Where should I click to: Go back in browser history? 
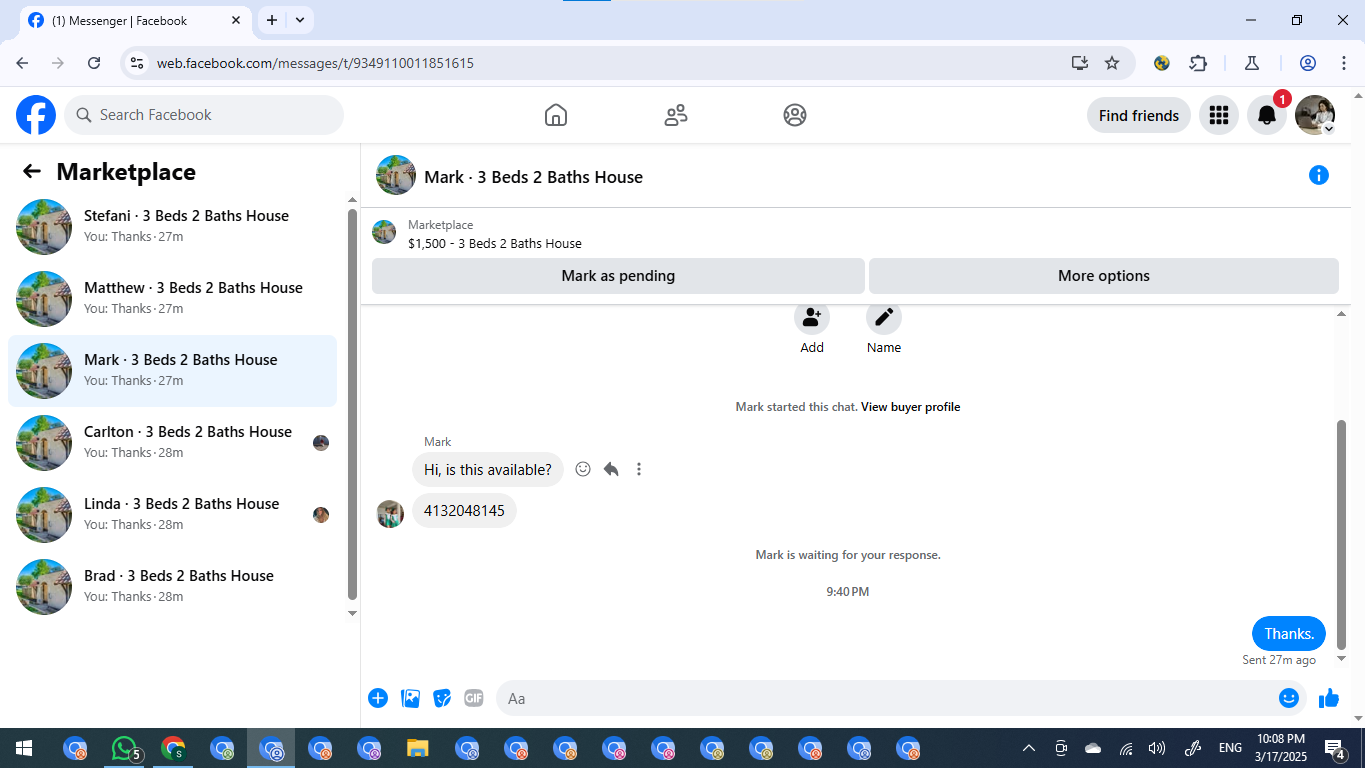point(22,63)
